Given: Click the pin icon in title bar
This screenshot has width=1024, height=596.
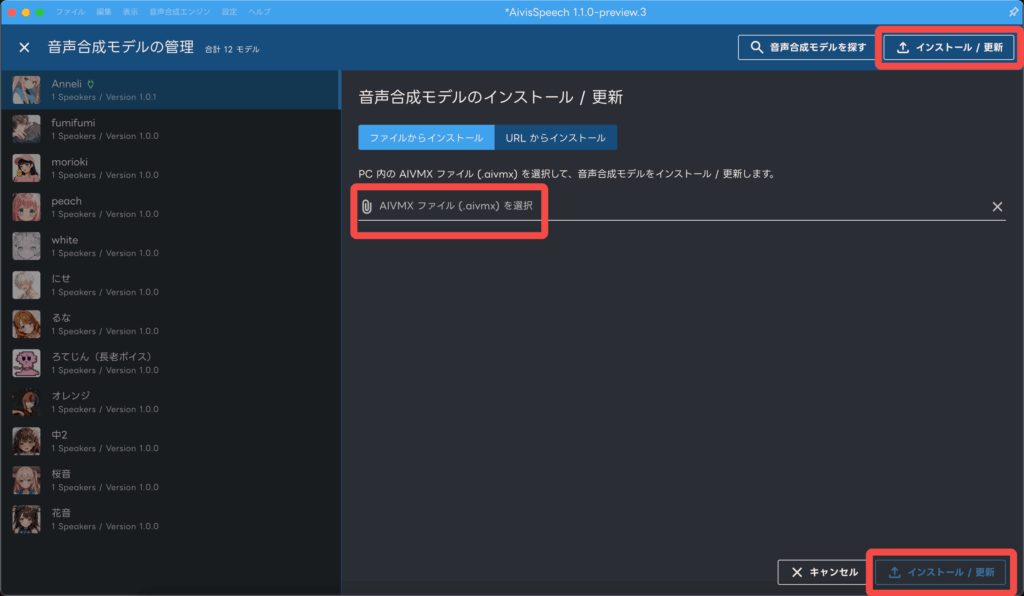Looking at the screenshot, I should (1013, 12).
